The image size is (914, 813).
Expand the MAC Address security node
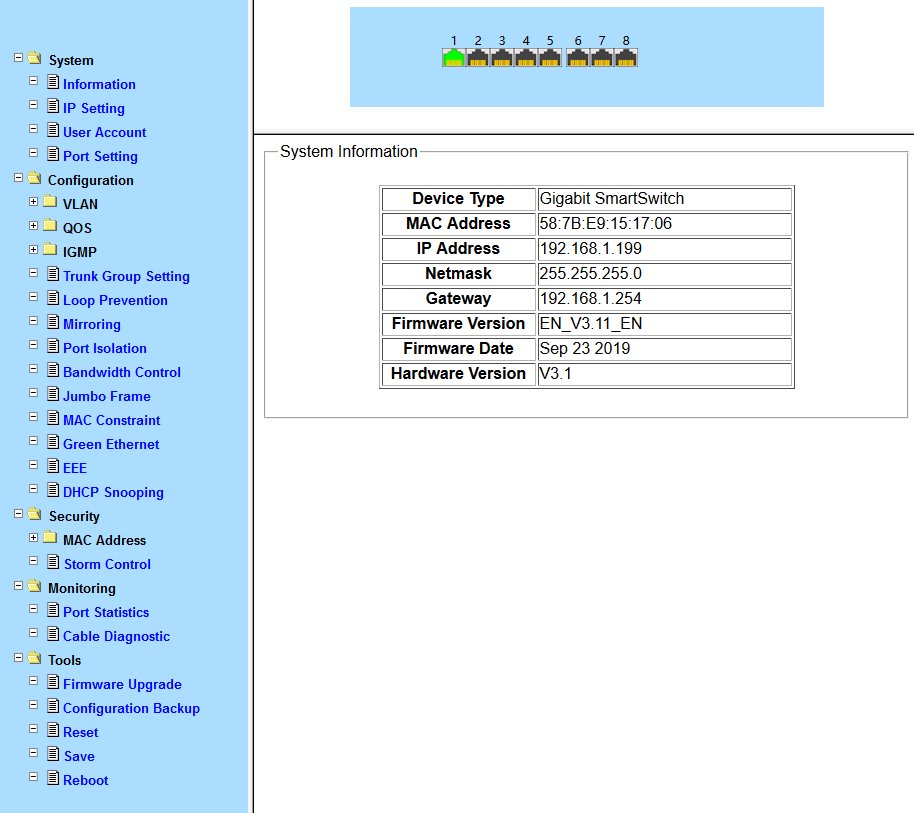(x=34, y=539)
